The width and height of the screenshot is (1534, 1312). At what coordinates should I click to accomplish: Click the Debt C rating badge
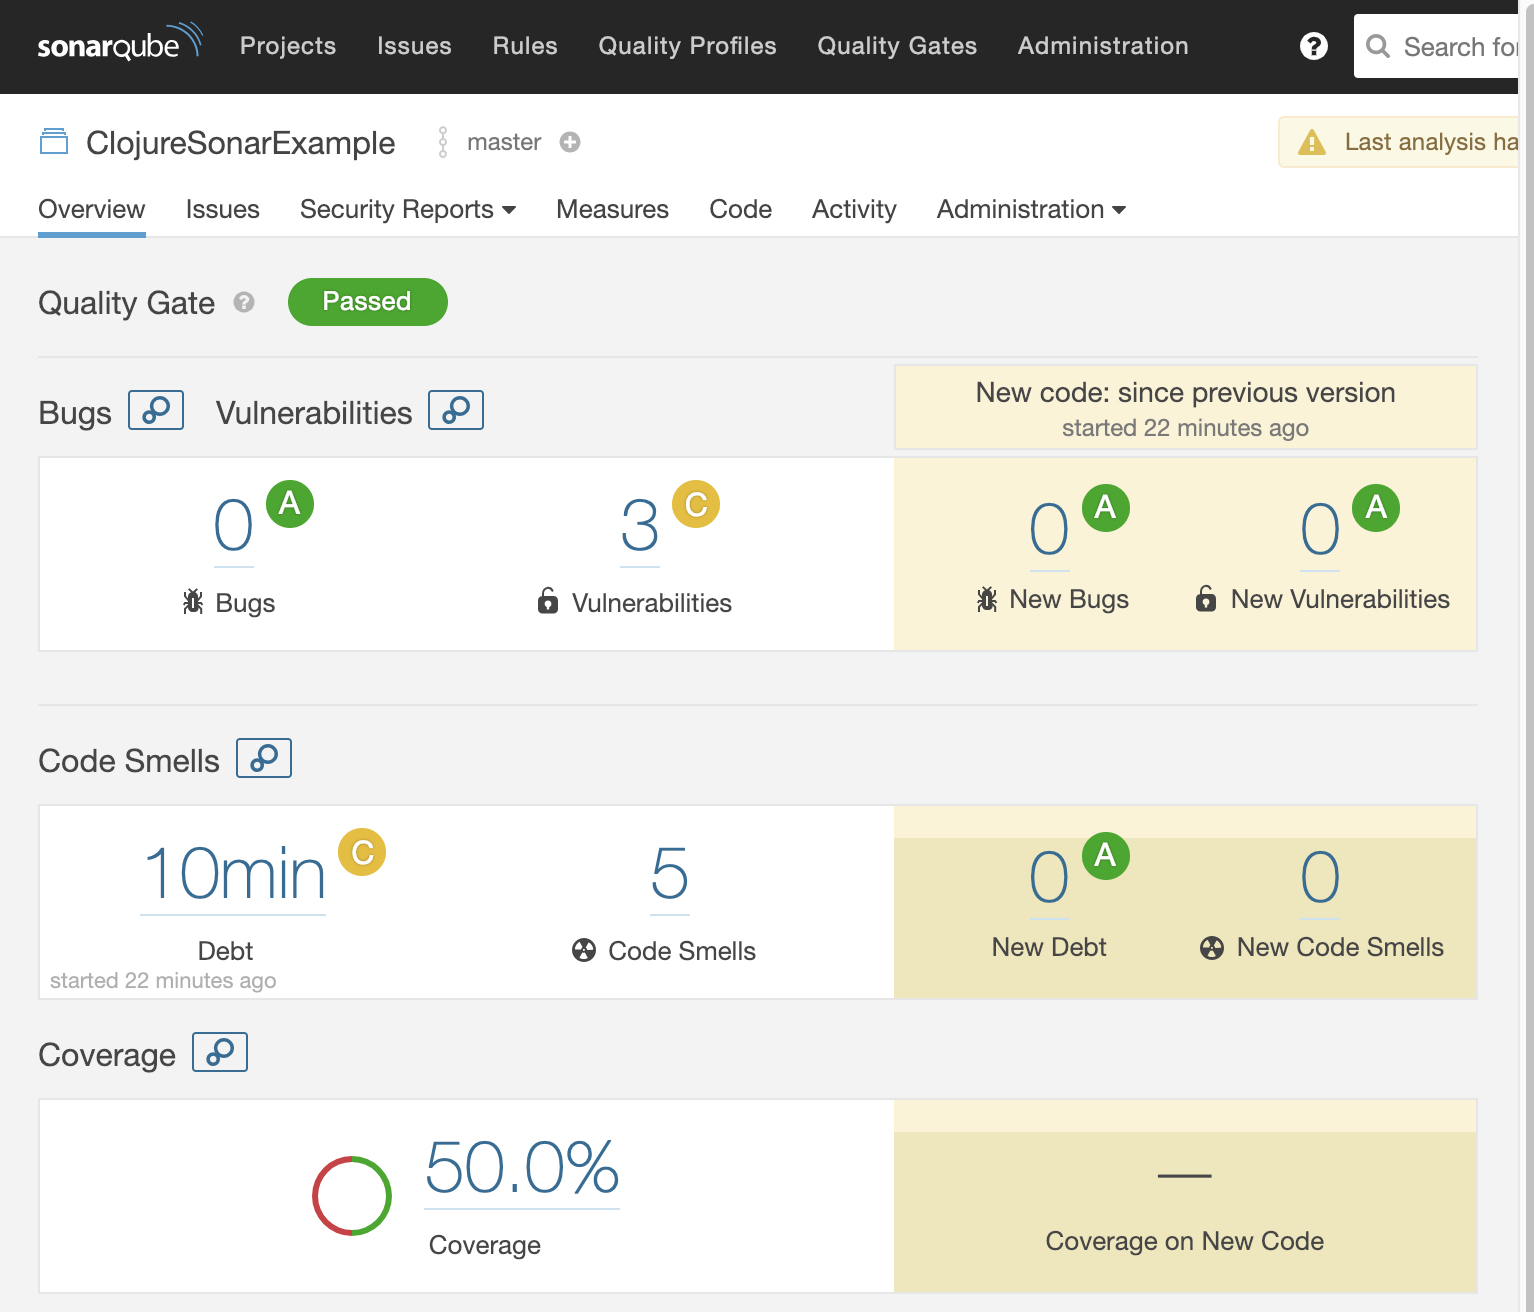[x=362, y=852]
